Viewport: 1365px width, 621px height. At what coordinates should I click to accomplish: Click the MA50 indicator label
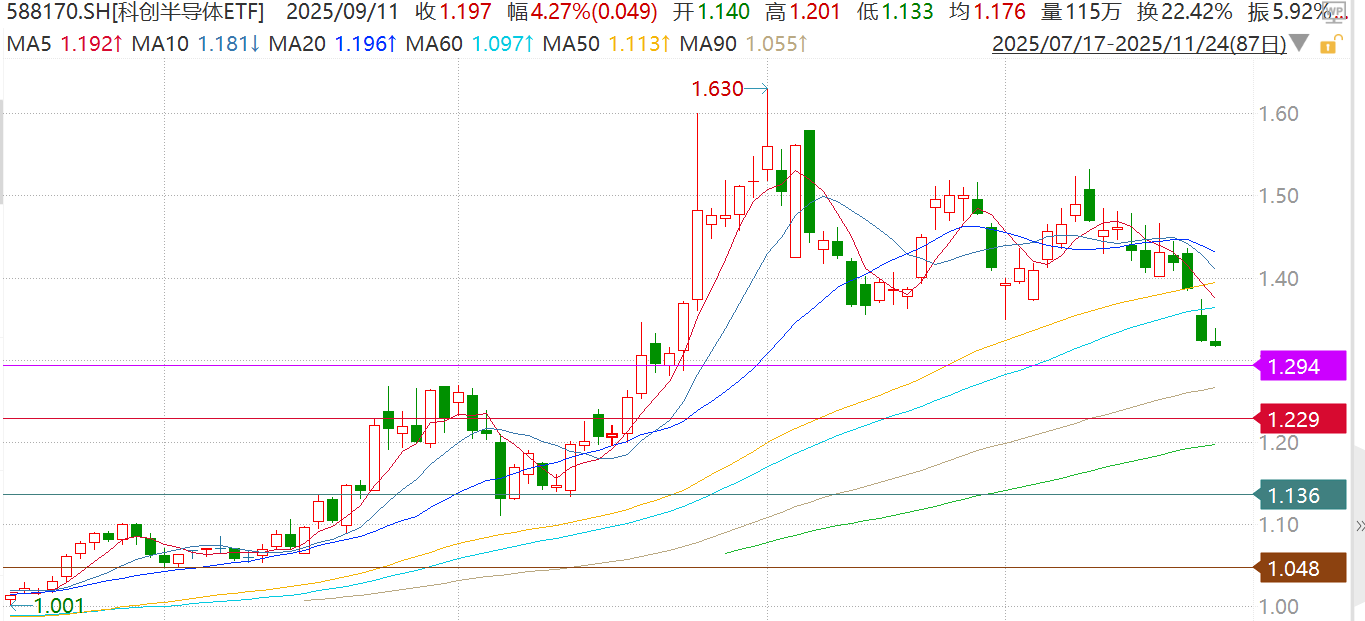(568, 45)
